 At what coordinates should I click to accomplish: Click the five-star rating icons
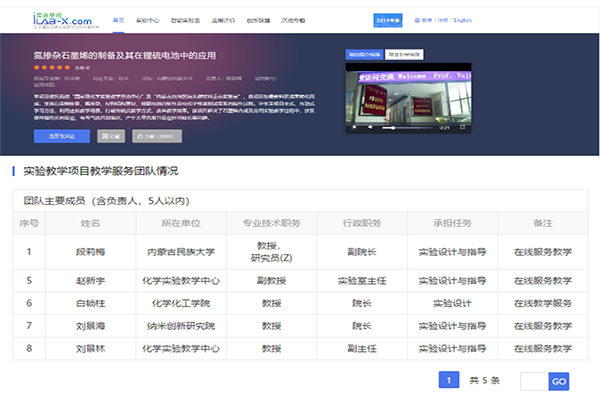(x=50, y=67)
